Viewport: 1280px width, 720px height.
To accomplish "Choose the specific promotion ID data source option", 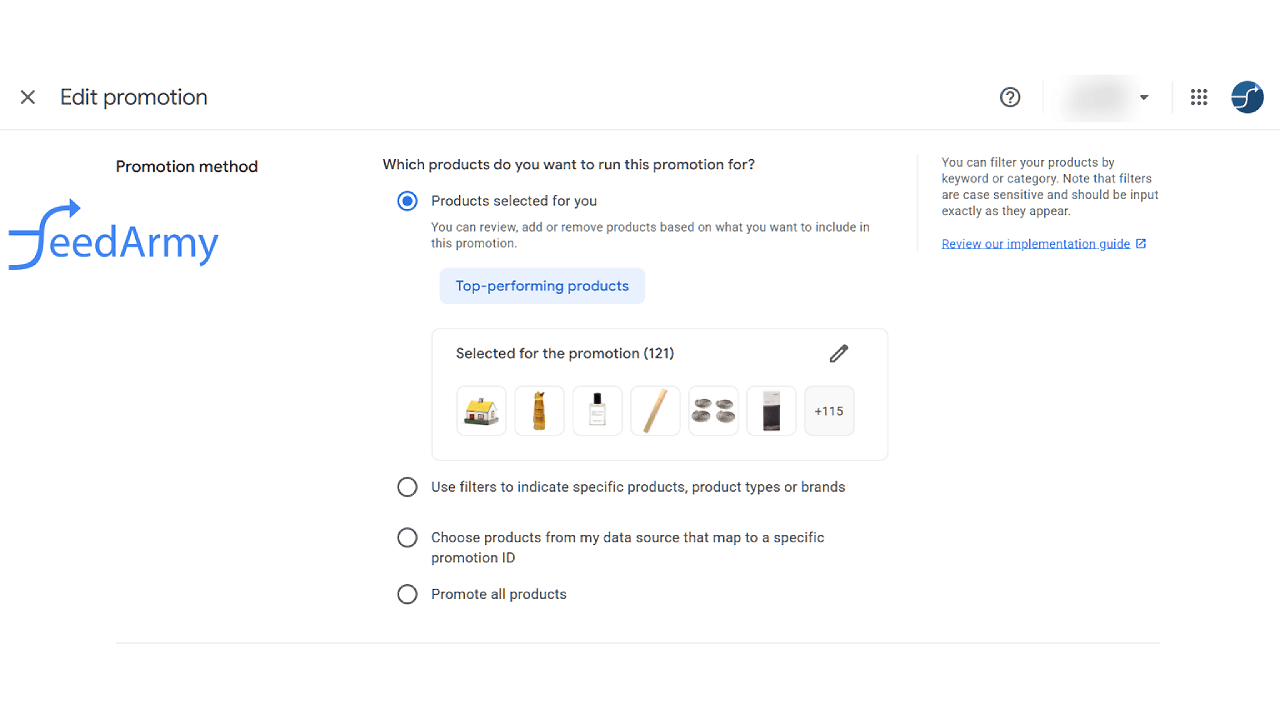I will (407, 538).
